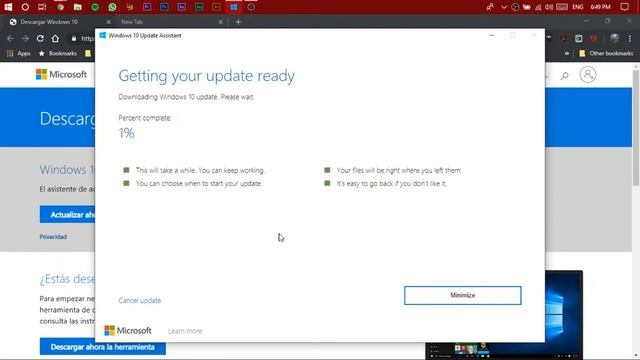Reload the page in Chrome
640x360 pixels.
tap(40, 38)
